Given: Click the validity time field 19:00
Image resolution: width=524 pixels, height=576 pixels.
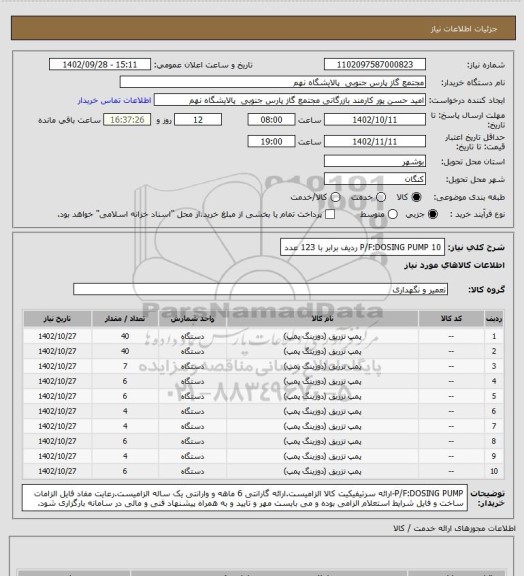Looking at the screenshot, I should pos(272,141).
